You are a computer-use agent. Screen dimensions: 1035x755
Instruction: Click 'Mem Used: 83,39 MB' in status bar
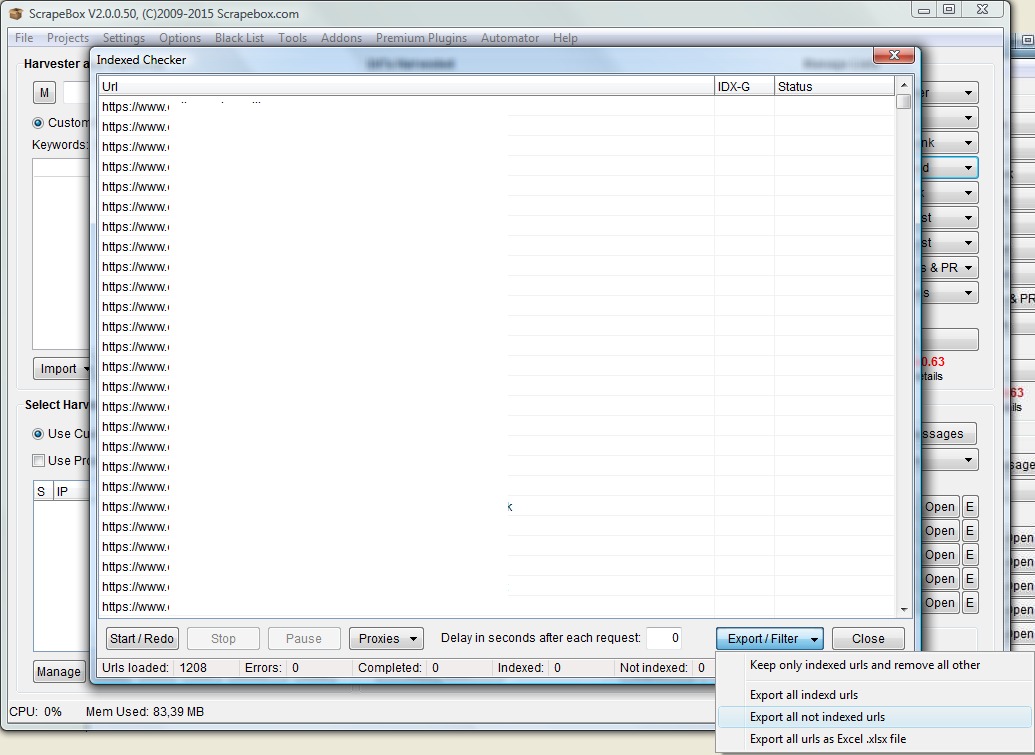tap(145, 711)
